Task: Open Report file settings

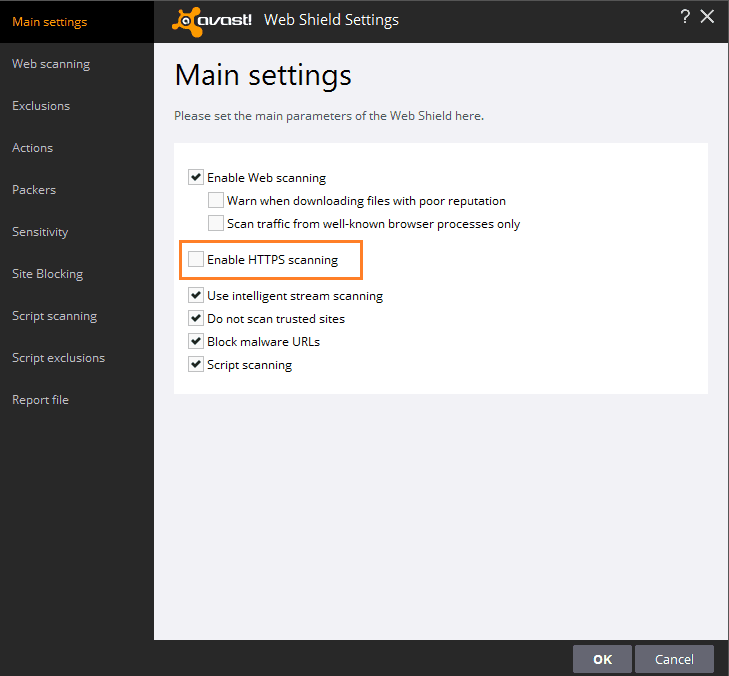Action: (x=77, y=400)
